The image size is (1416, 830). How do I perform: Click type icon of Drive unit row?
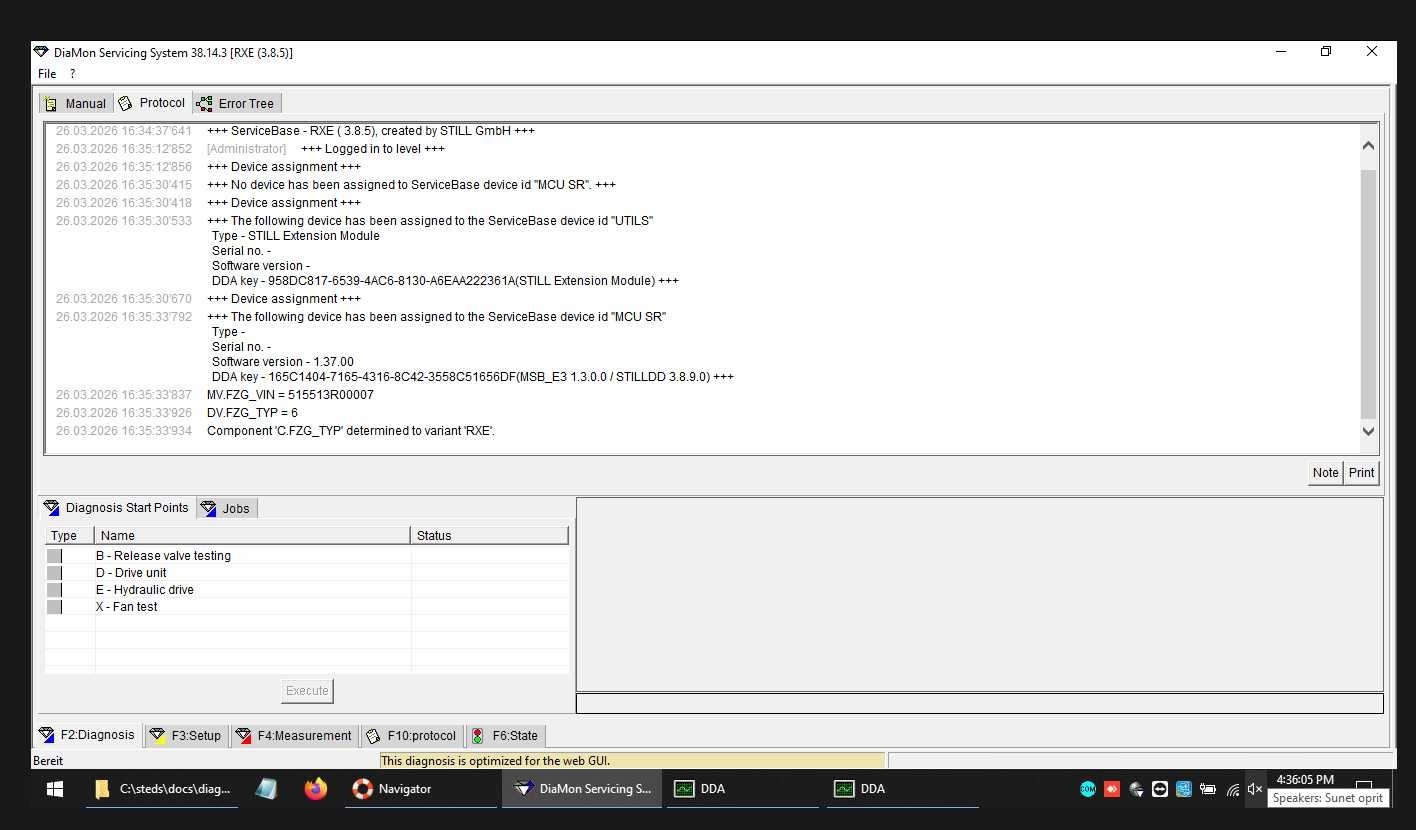click(54, 573)
